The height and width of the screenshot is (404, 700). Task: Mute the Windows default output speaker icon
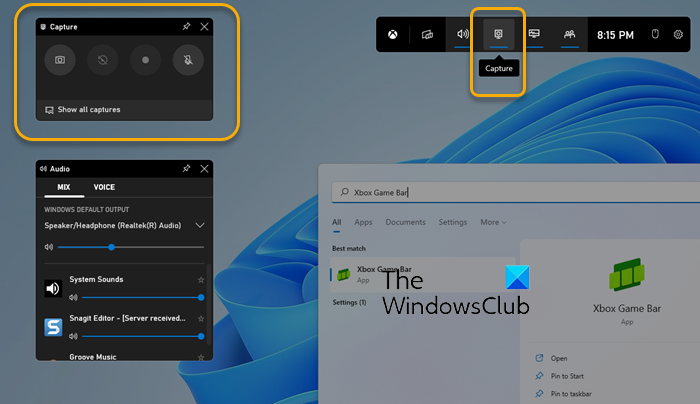pos(49,247)
